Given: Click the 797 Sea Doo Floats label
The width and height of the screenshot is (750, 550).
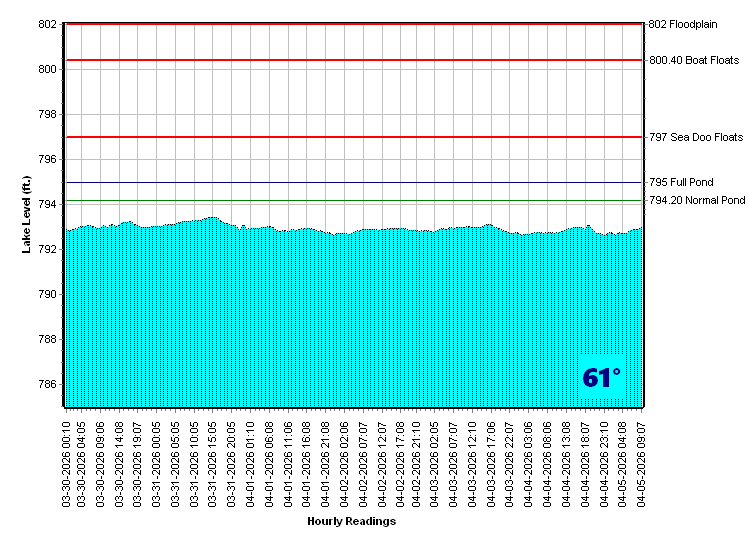Looking at the screenshot, I should [x=696, y=137].
